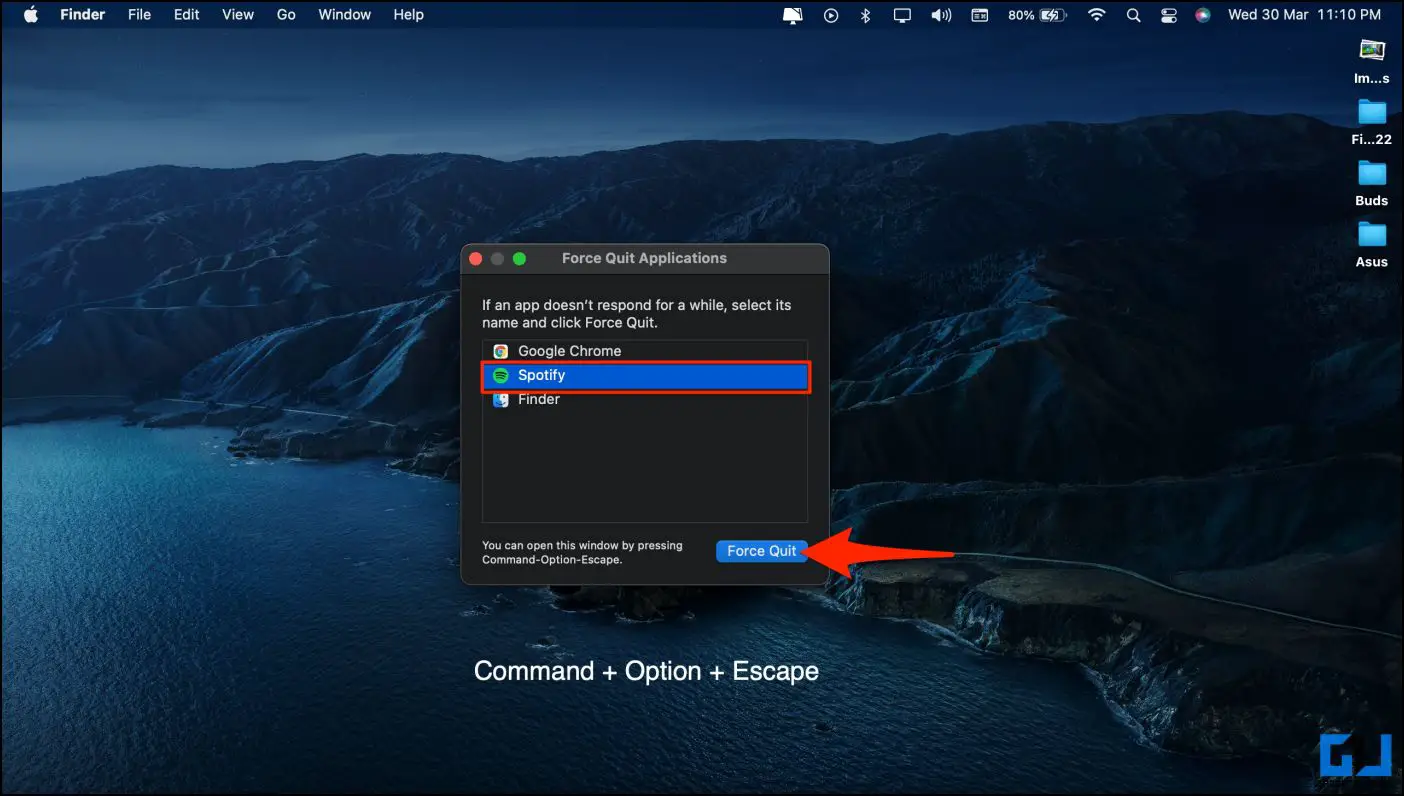Open Spotlight search magnifier

click(x=1133, y=15)
